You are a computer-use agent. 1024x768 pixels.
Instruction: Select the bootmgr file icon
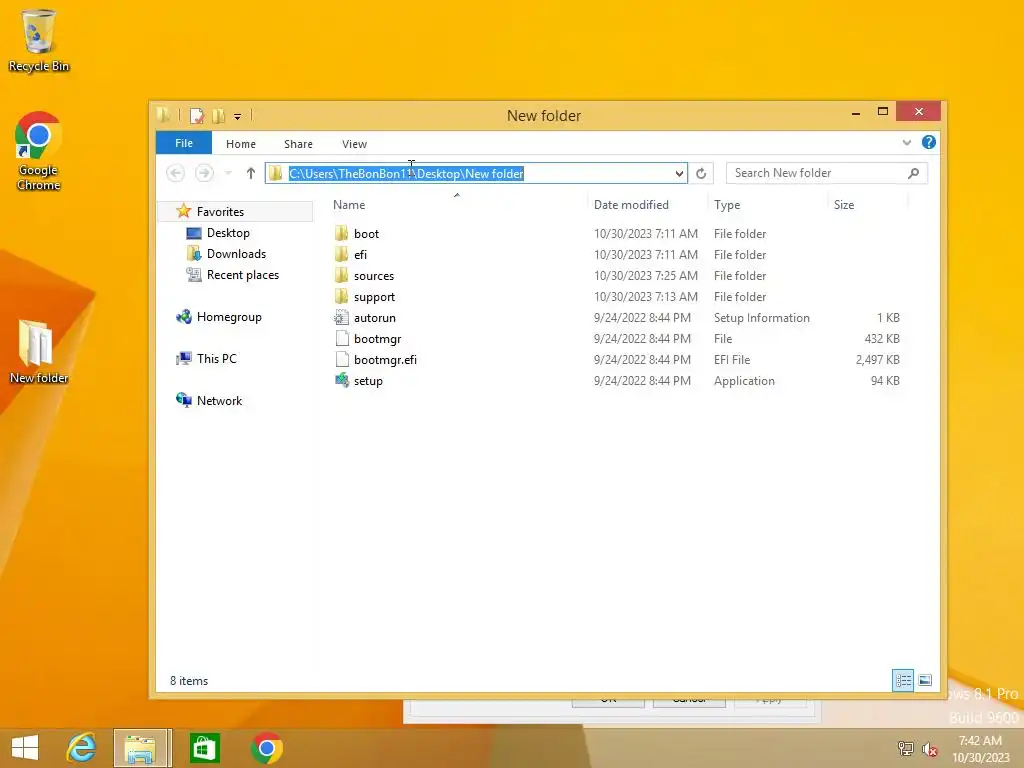click(342, 338)
